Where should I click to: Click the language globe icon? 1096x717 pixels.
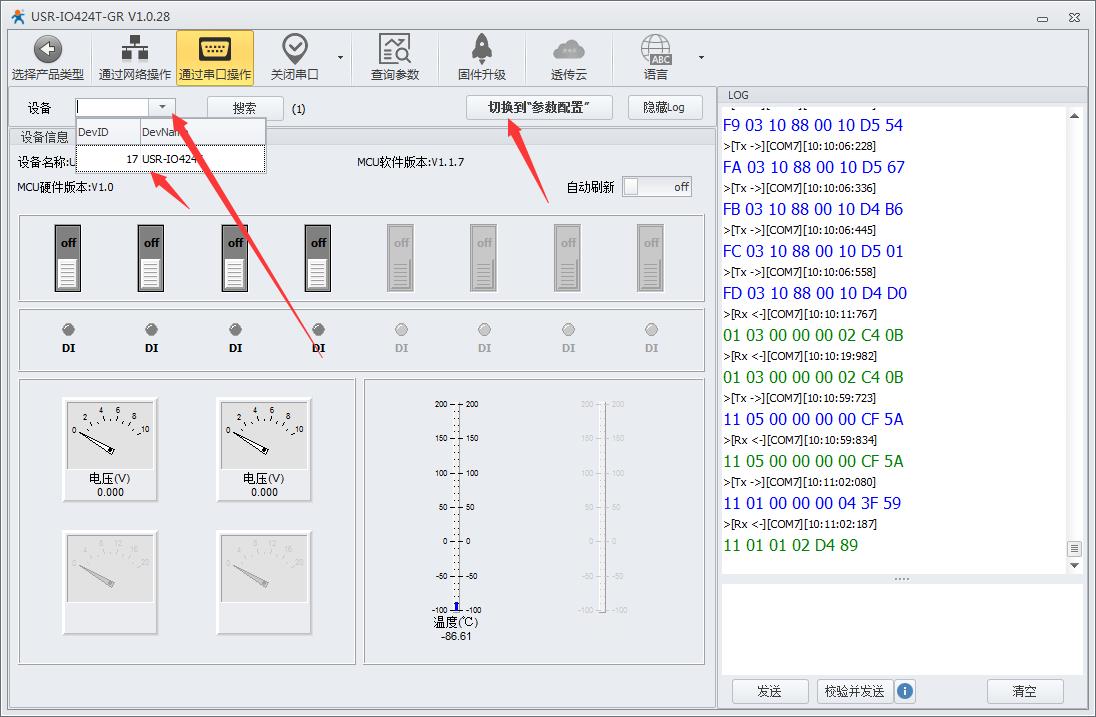[x=656, y=50]
